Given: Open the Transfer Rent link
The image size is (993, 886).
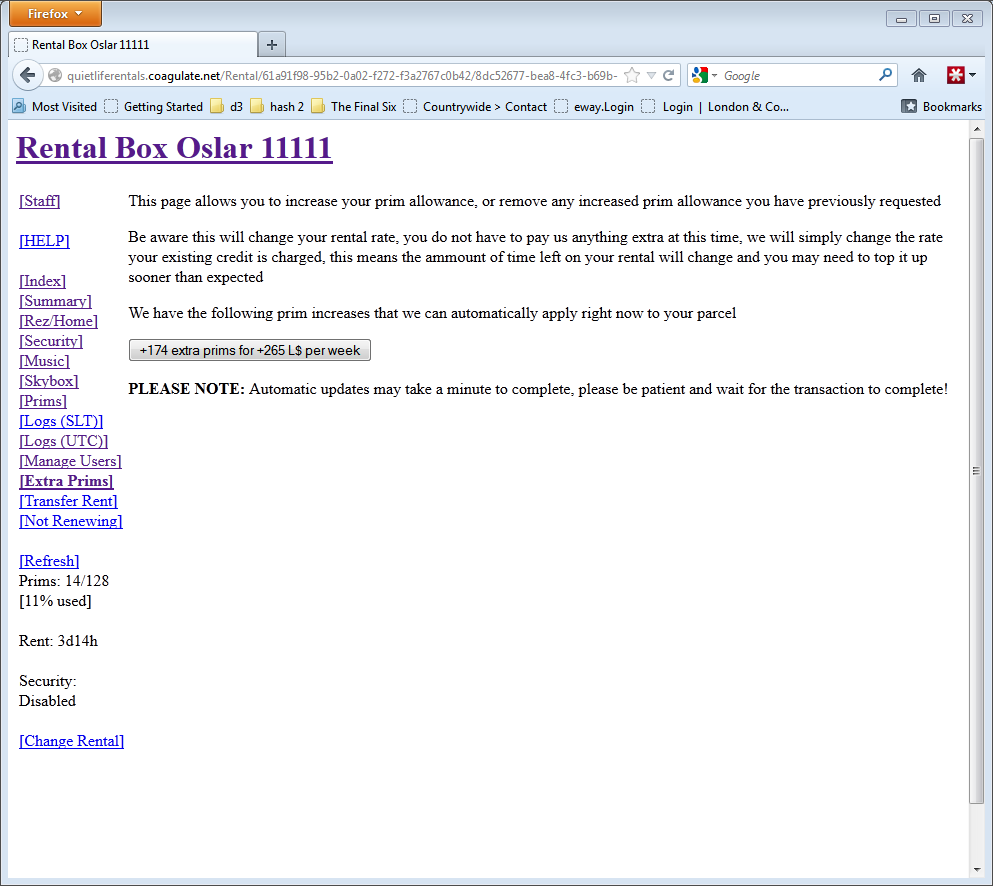Looking at the screenshot, I should [x=68, y=501].
